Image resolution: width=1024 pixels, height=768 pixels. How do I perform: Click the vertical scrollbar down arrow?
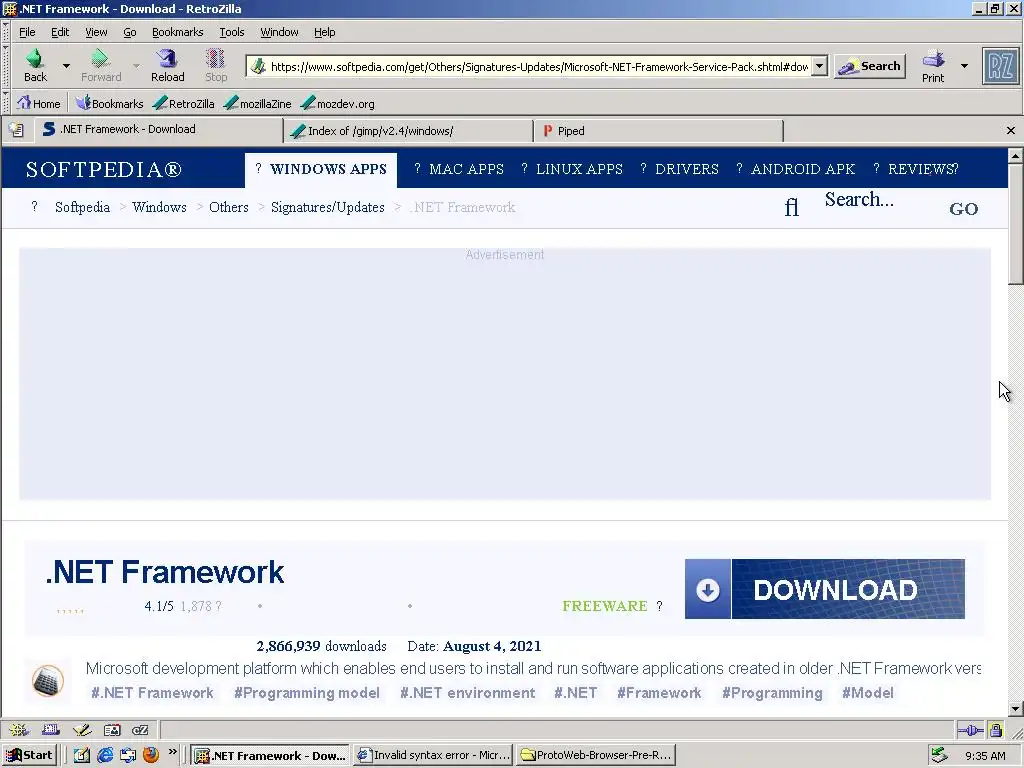[x=1015, y=709]
